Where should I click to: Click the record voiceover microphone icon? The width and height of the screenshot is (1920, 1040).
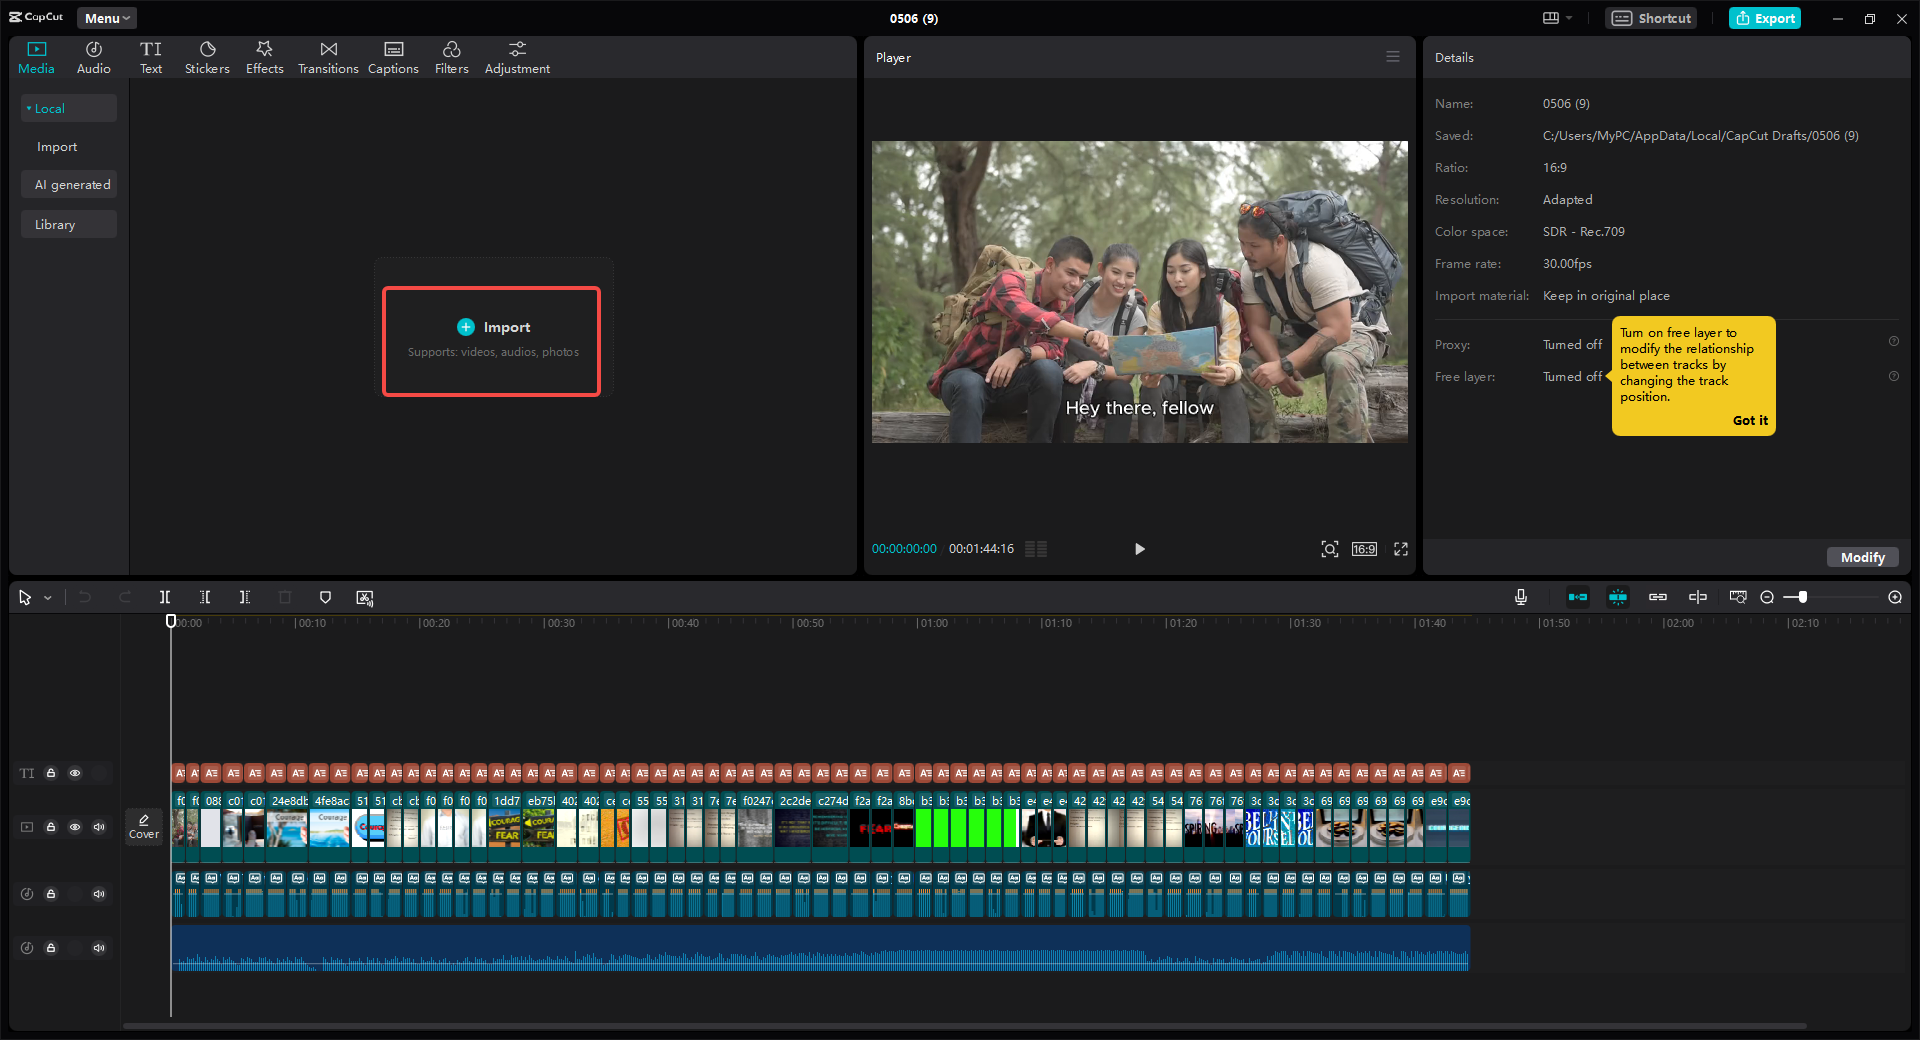(x=1520, y=597)
